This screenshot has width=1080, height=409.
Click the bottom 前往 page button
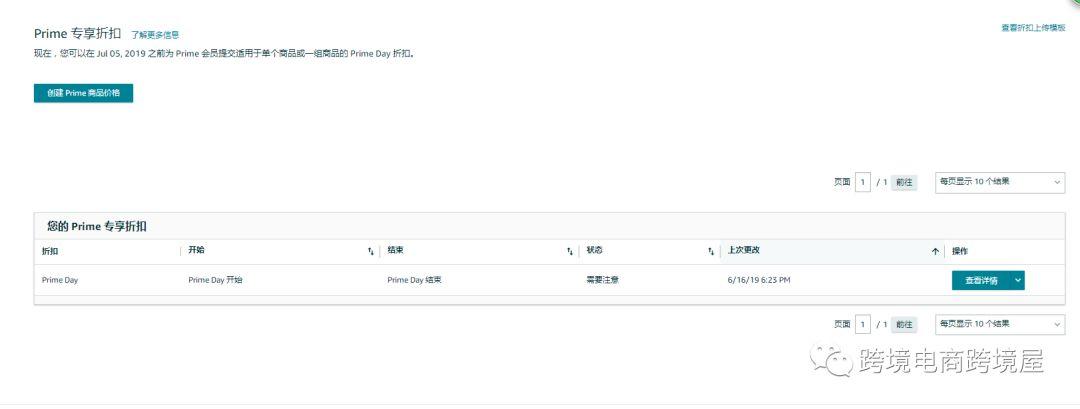point(904,324)
